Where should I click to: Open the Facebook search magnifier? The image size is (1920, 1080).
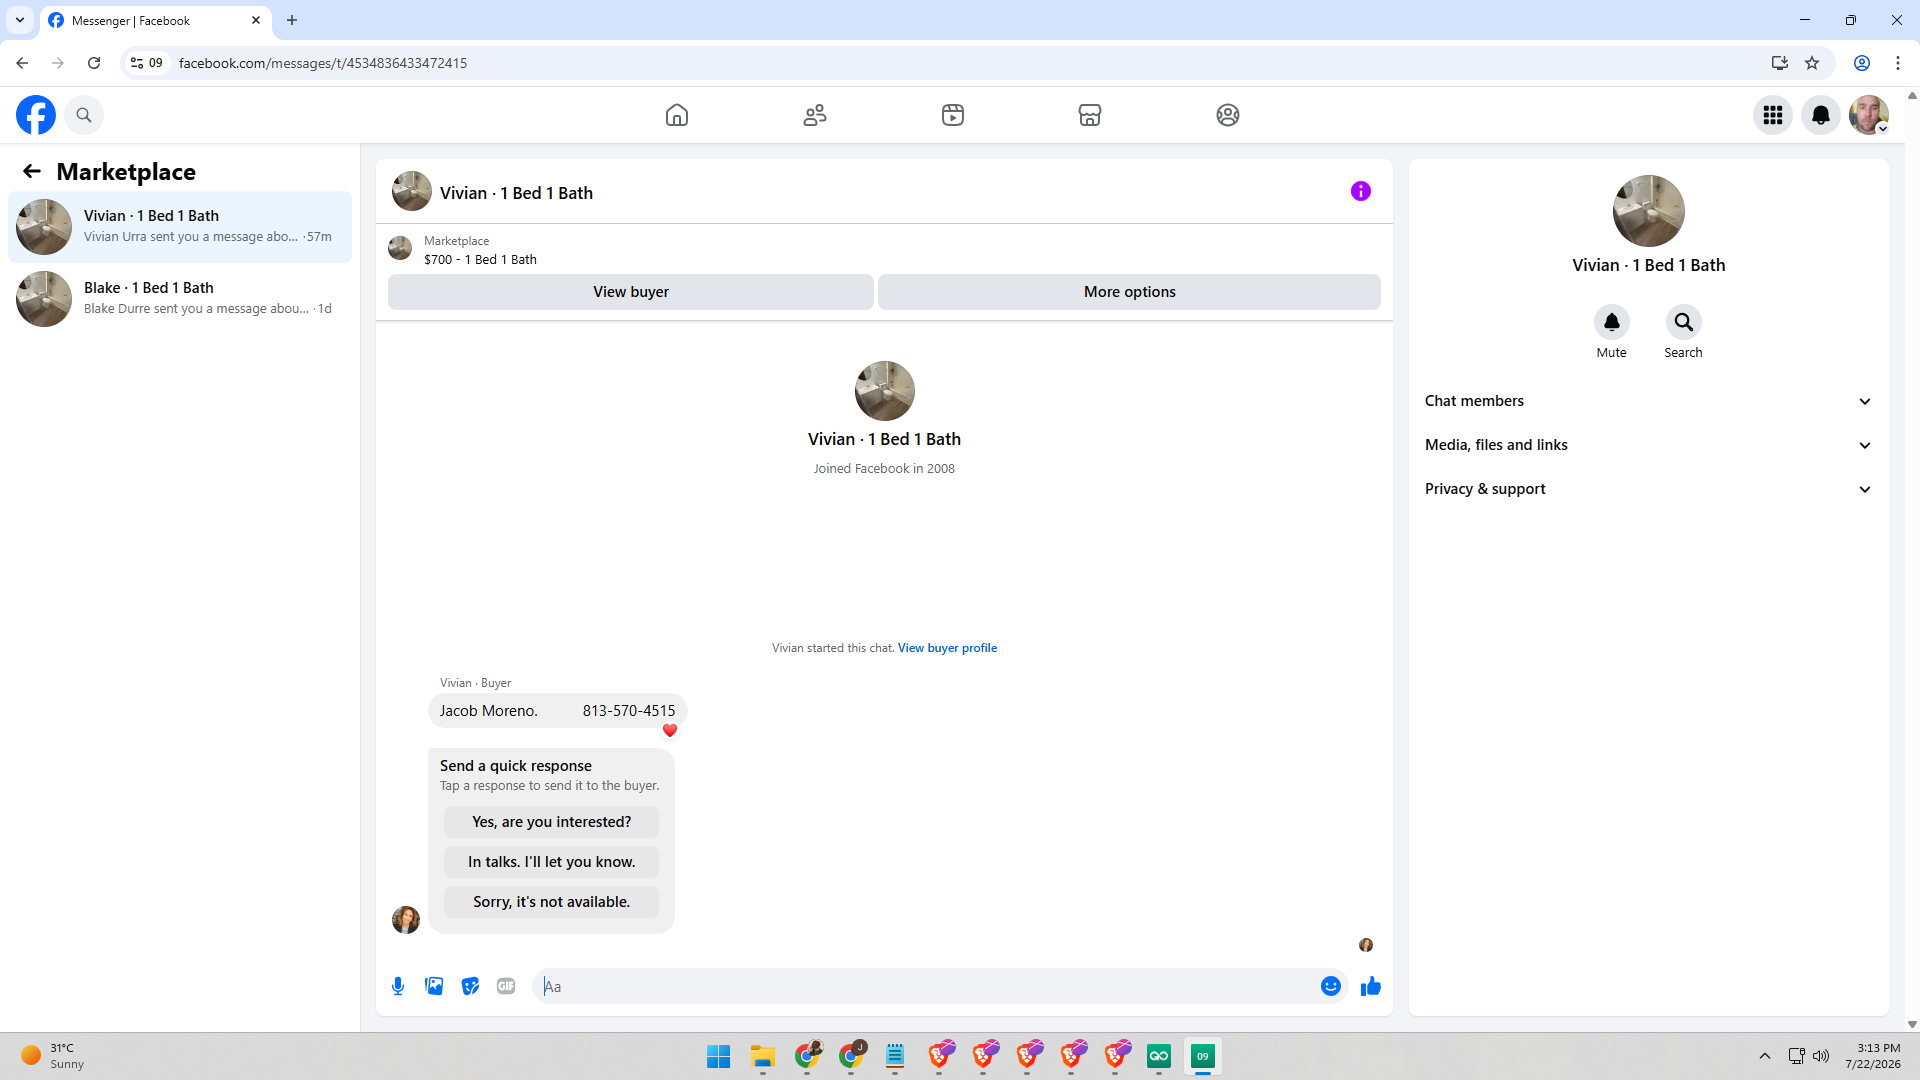pos(84,115)
